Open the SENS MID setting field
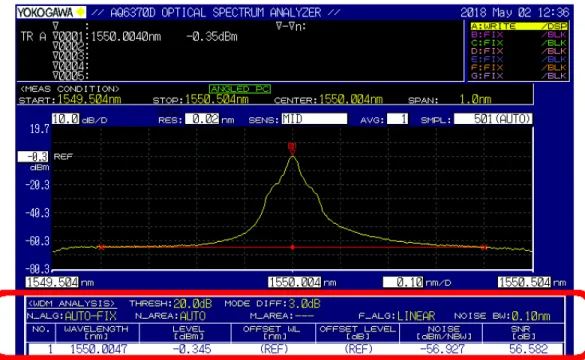 (x=314, y=119)
